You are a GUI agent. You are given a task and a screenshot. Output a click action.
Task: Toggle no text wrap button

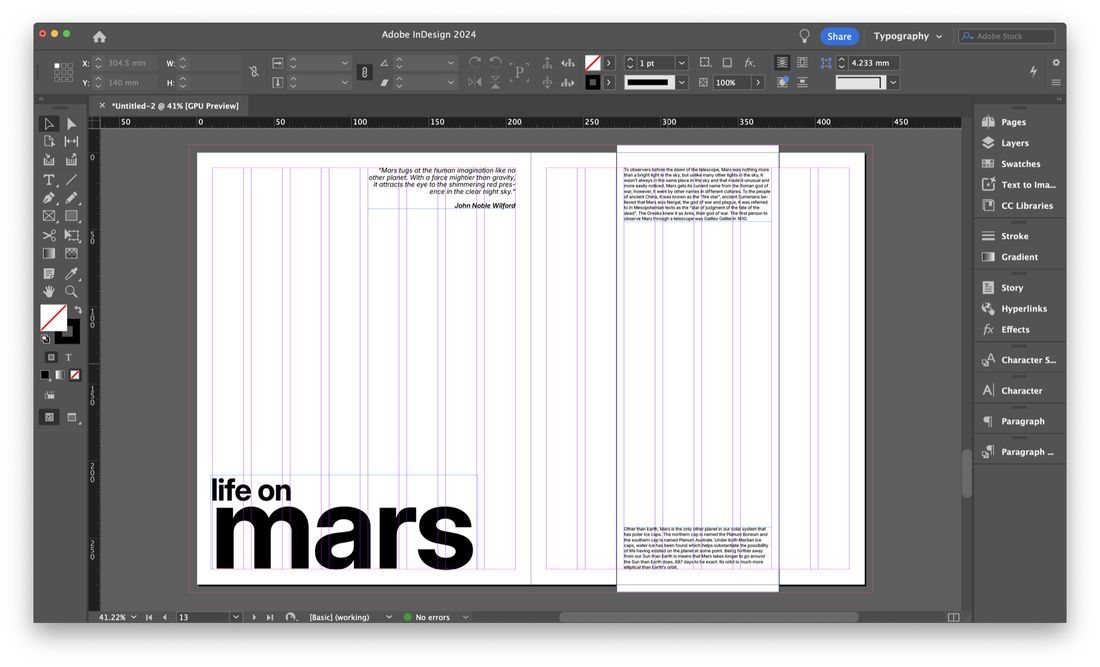point(782,62)
